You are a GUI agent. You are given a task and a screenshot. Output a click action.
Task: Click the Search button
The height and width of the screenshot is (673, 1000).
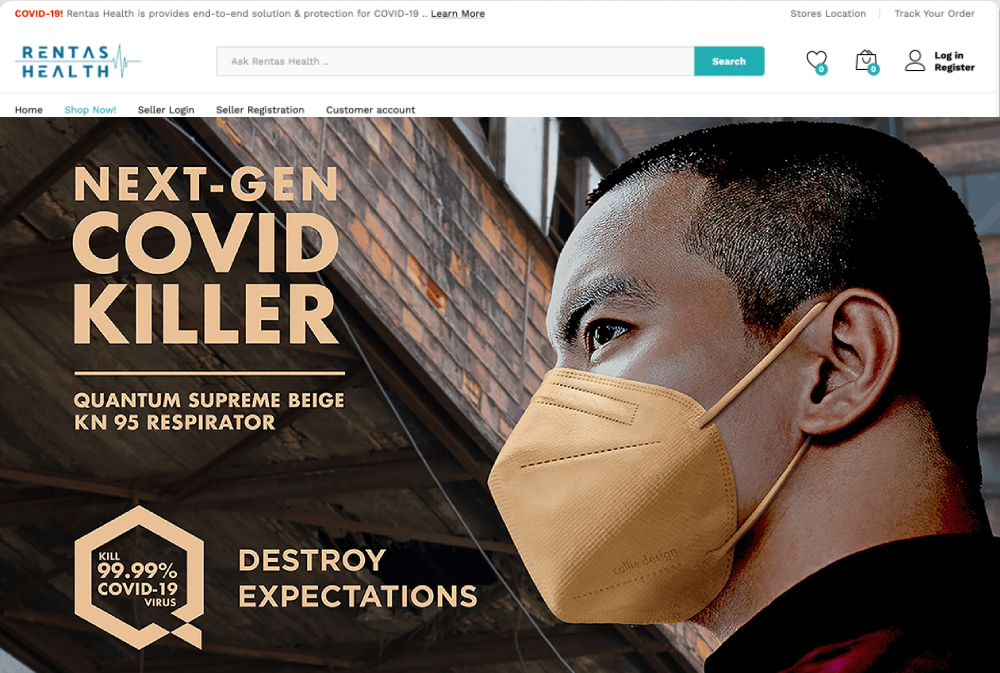point(729,61)
